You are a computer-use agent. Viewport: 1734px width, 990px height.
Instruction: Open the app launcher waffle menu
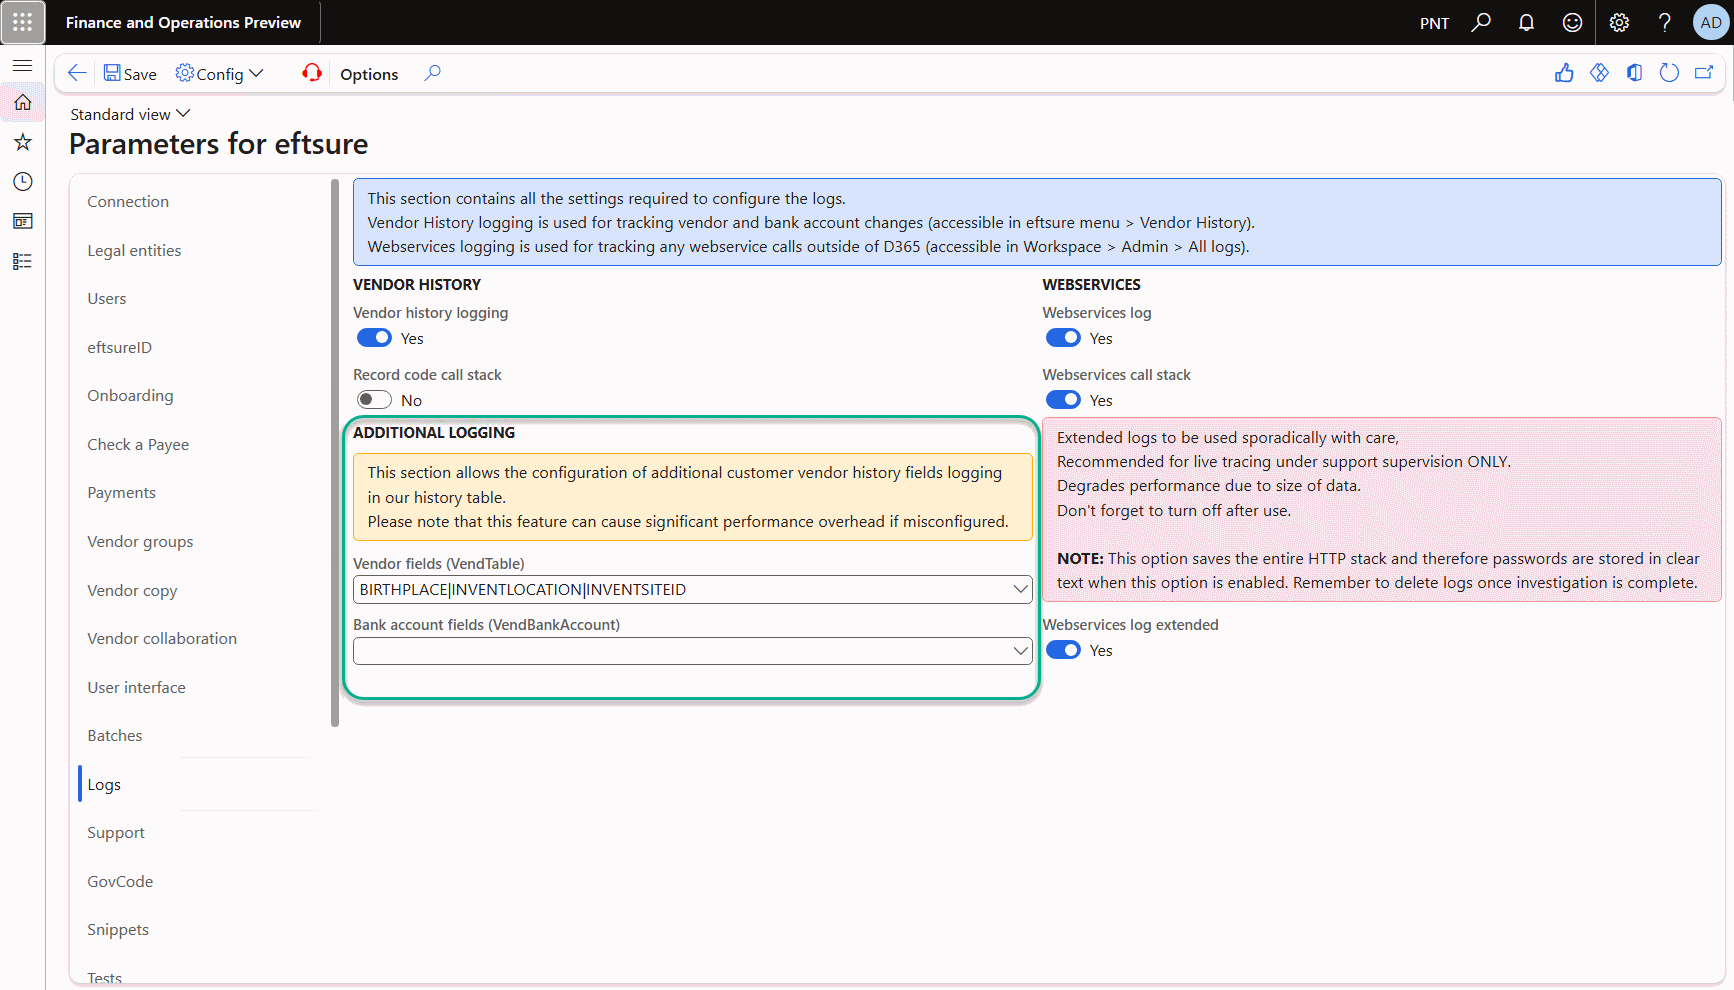pyautogui.click(x=22, y=22)
